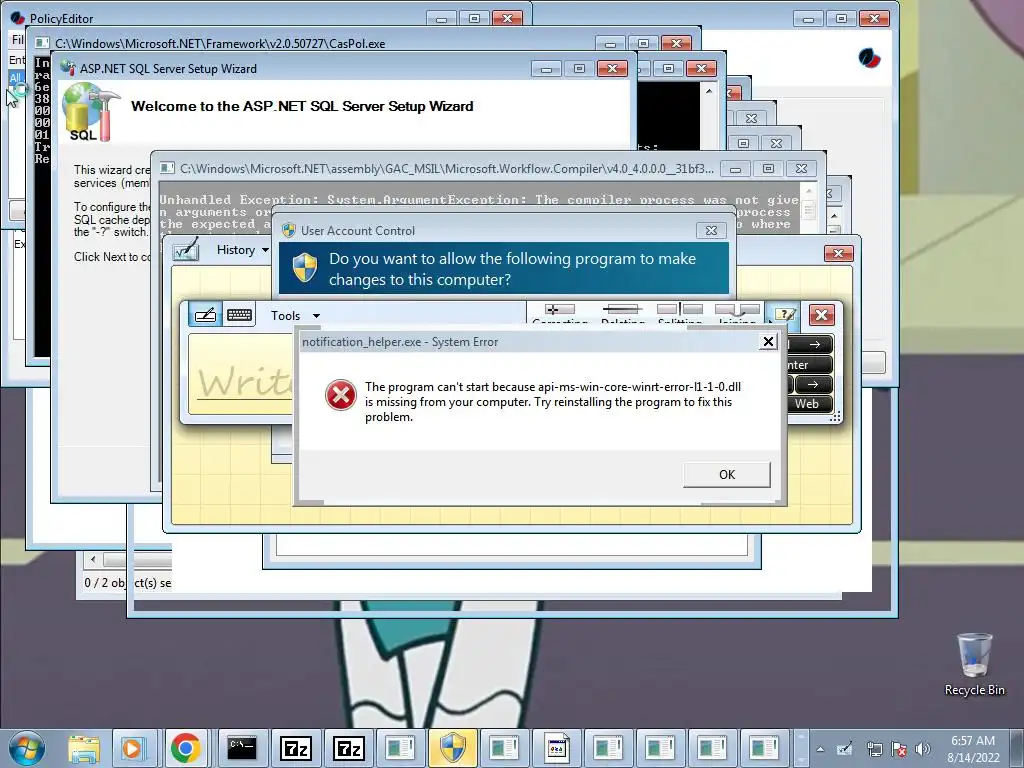Click the console scroll up arrow

tap(709, 91)
